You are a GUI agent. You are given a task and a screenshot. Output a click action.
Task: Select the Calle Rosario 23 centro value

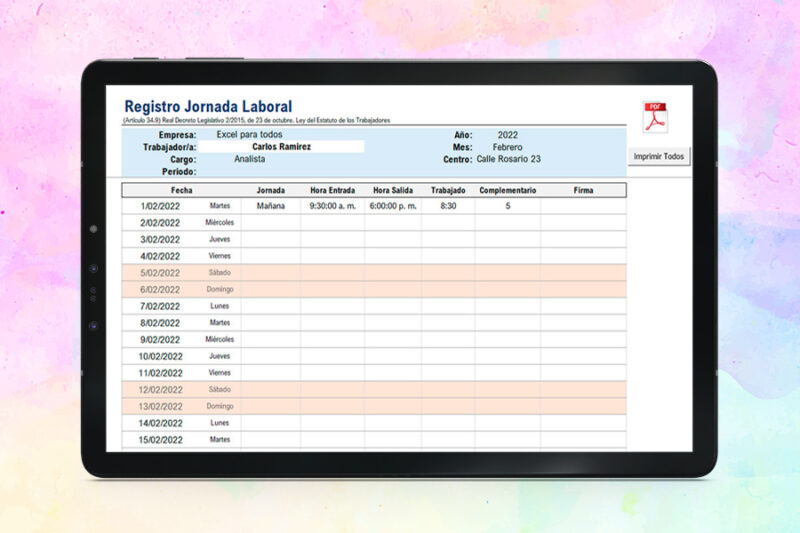[x=508, y=159]
